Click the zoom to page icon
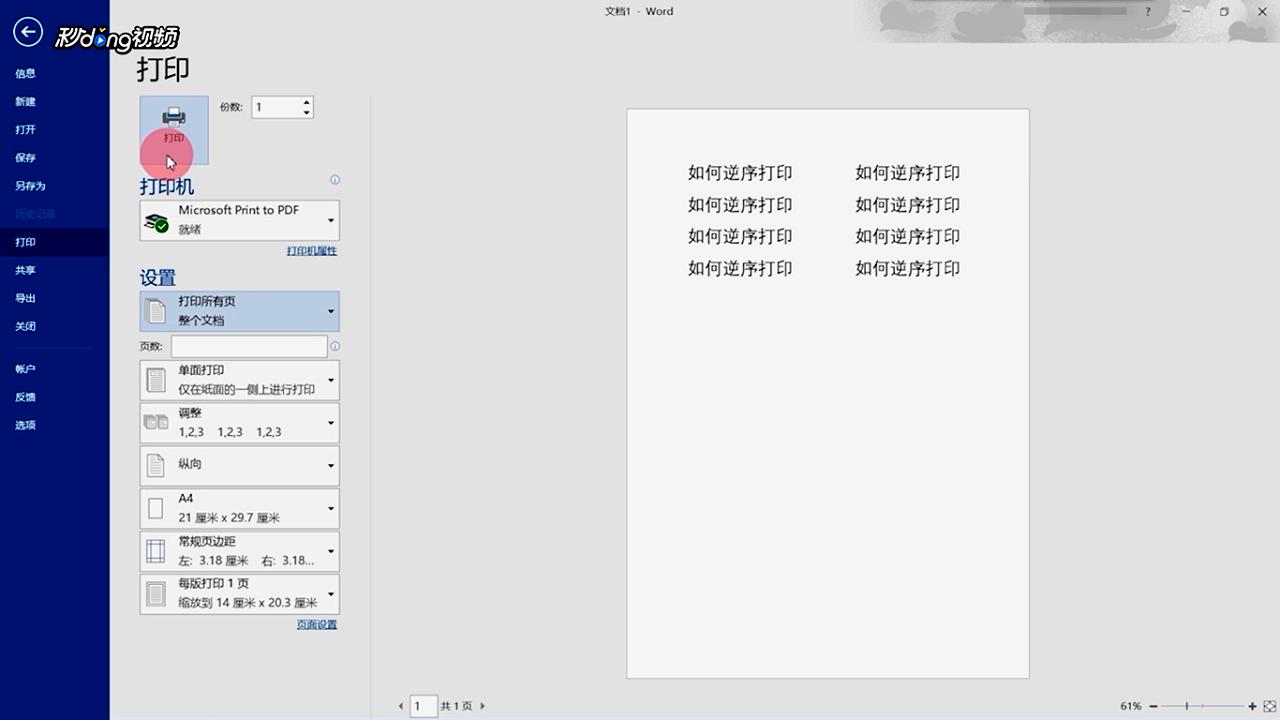 pos(1270,706)
